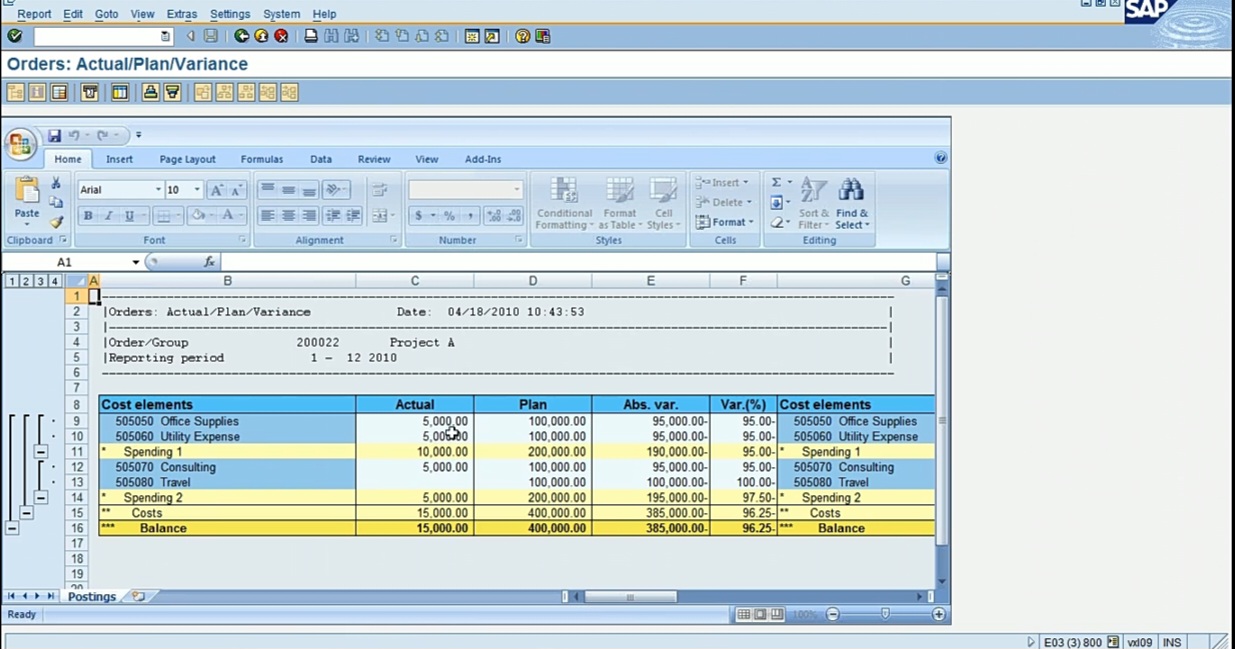Click the Excel Office button
Viewport: 1235px width, 649px height.
20,144
